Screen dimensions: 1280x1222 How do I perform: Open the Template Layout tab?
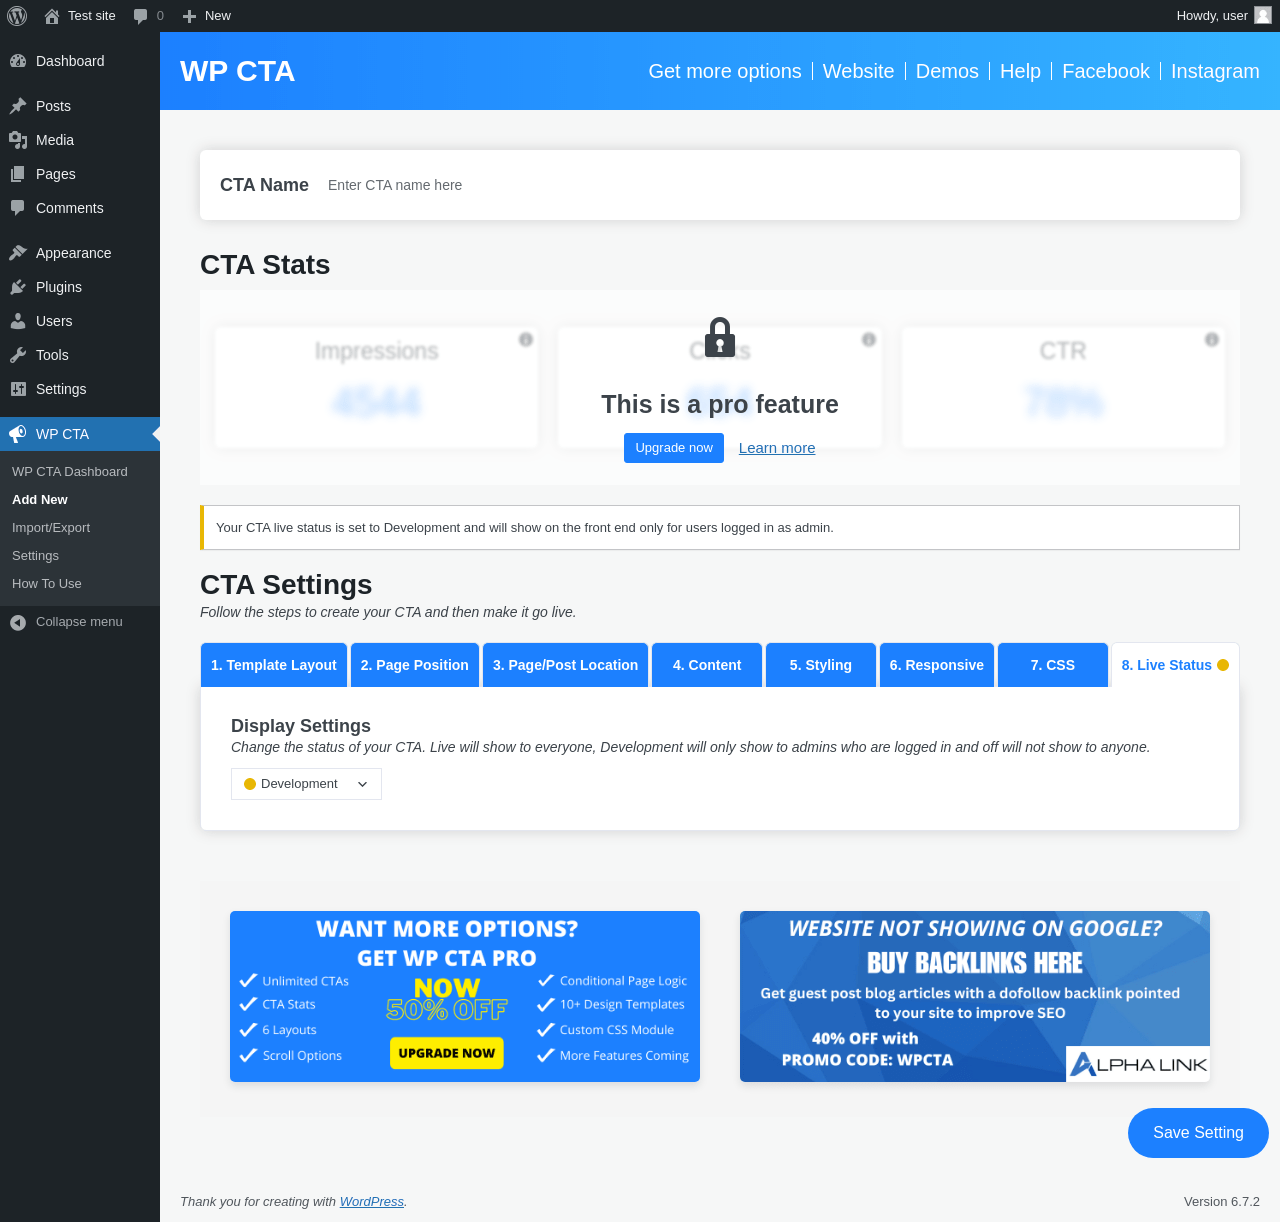[274, 665]
